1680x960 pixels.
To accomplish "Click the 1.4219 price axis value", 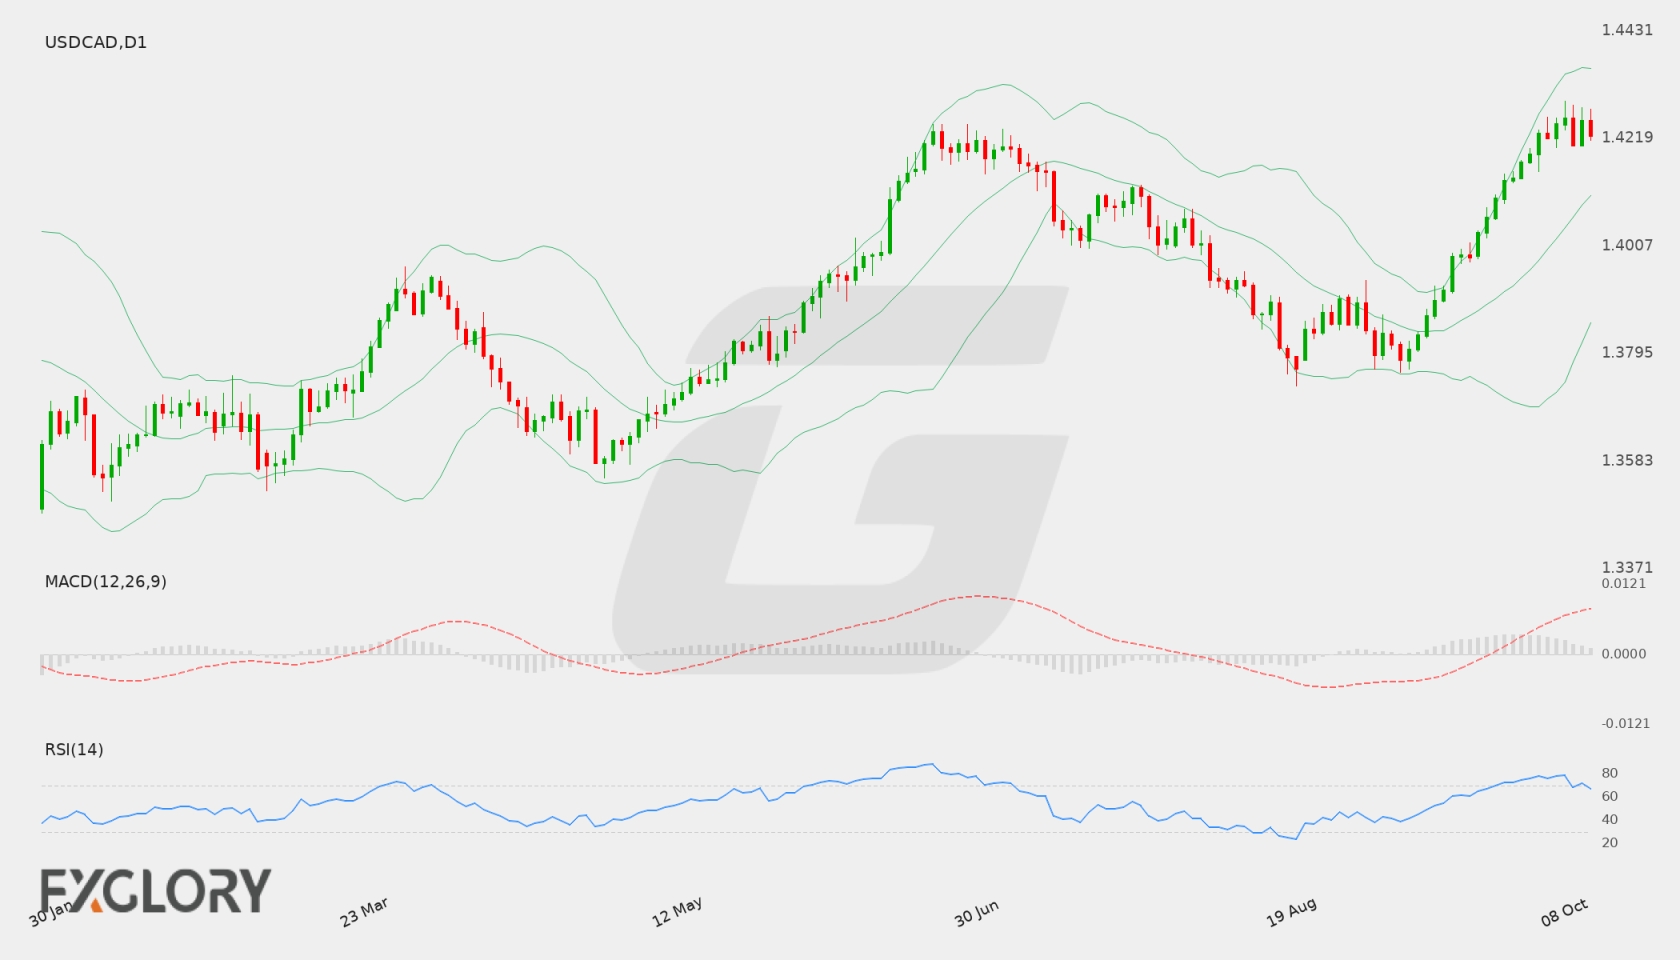I will [x=1627, y=137].
